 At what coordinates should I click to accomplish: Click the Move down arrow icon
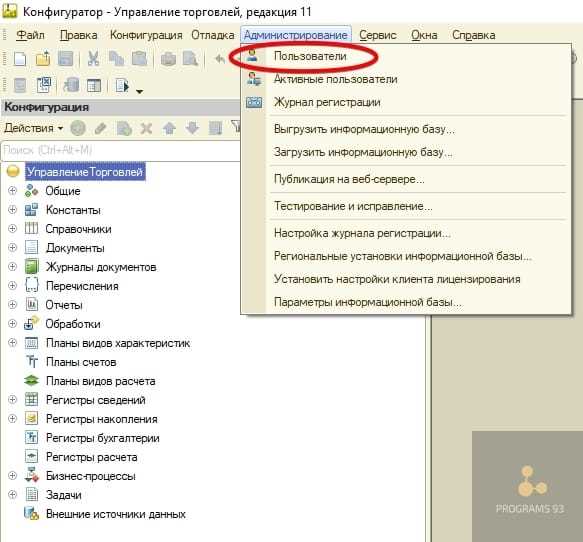pyautogui.click(x=192, y=129)
